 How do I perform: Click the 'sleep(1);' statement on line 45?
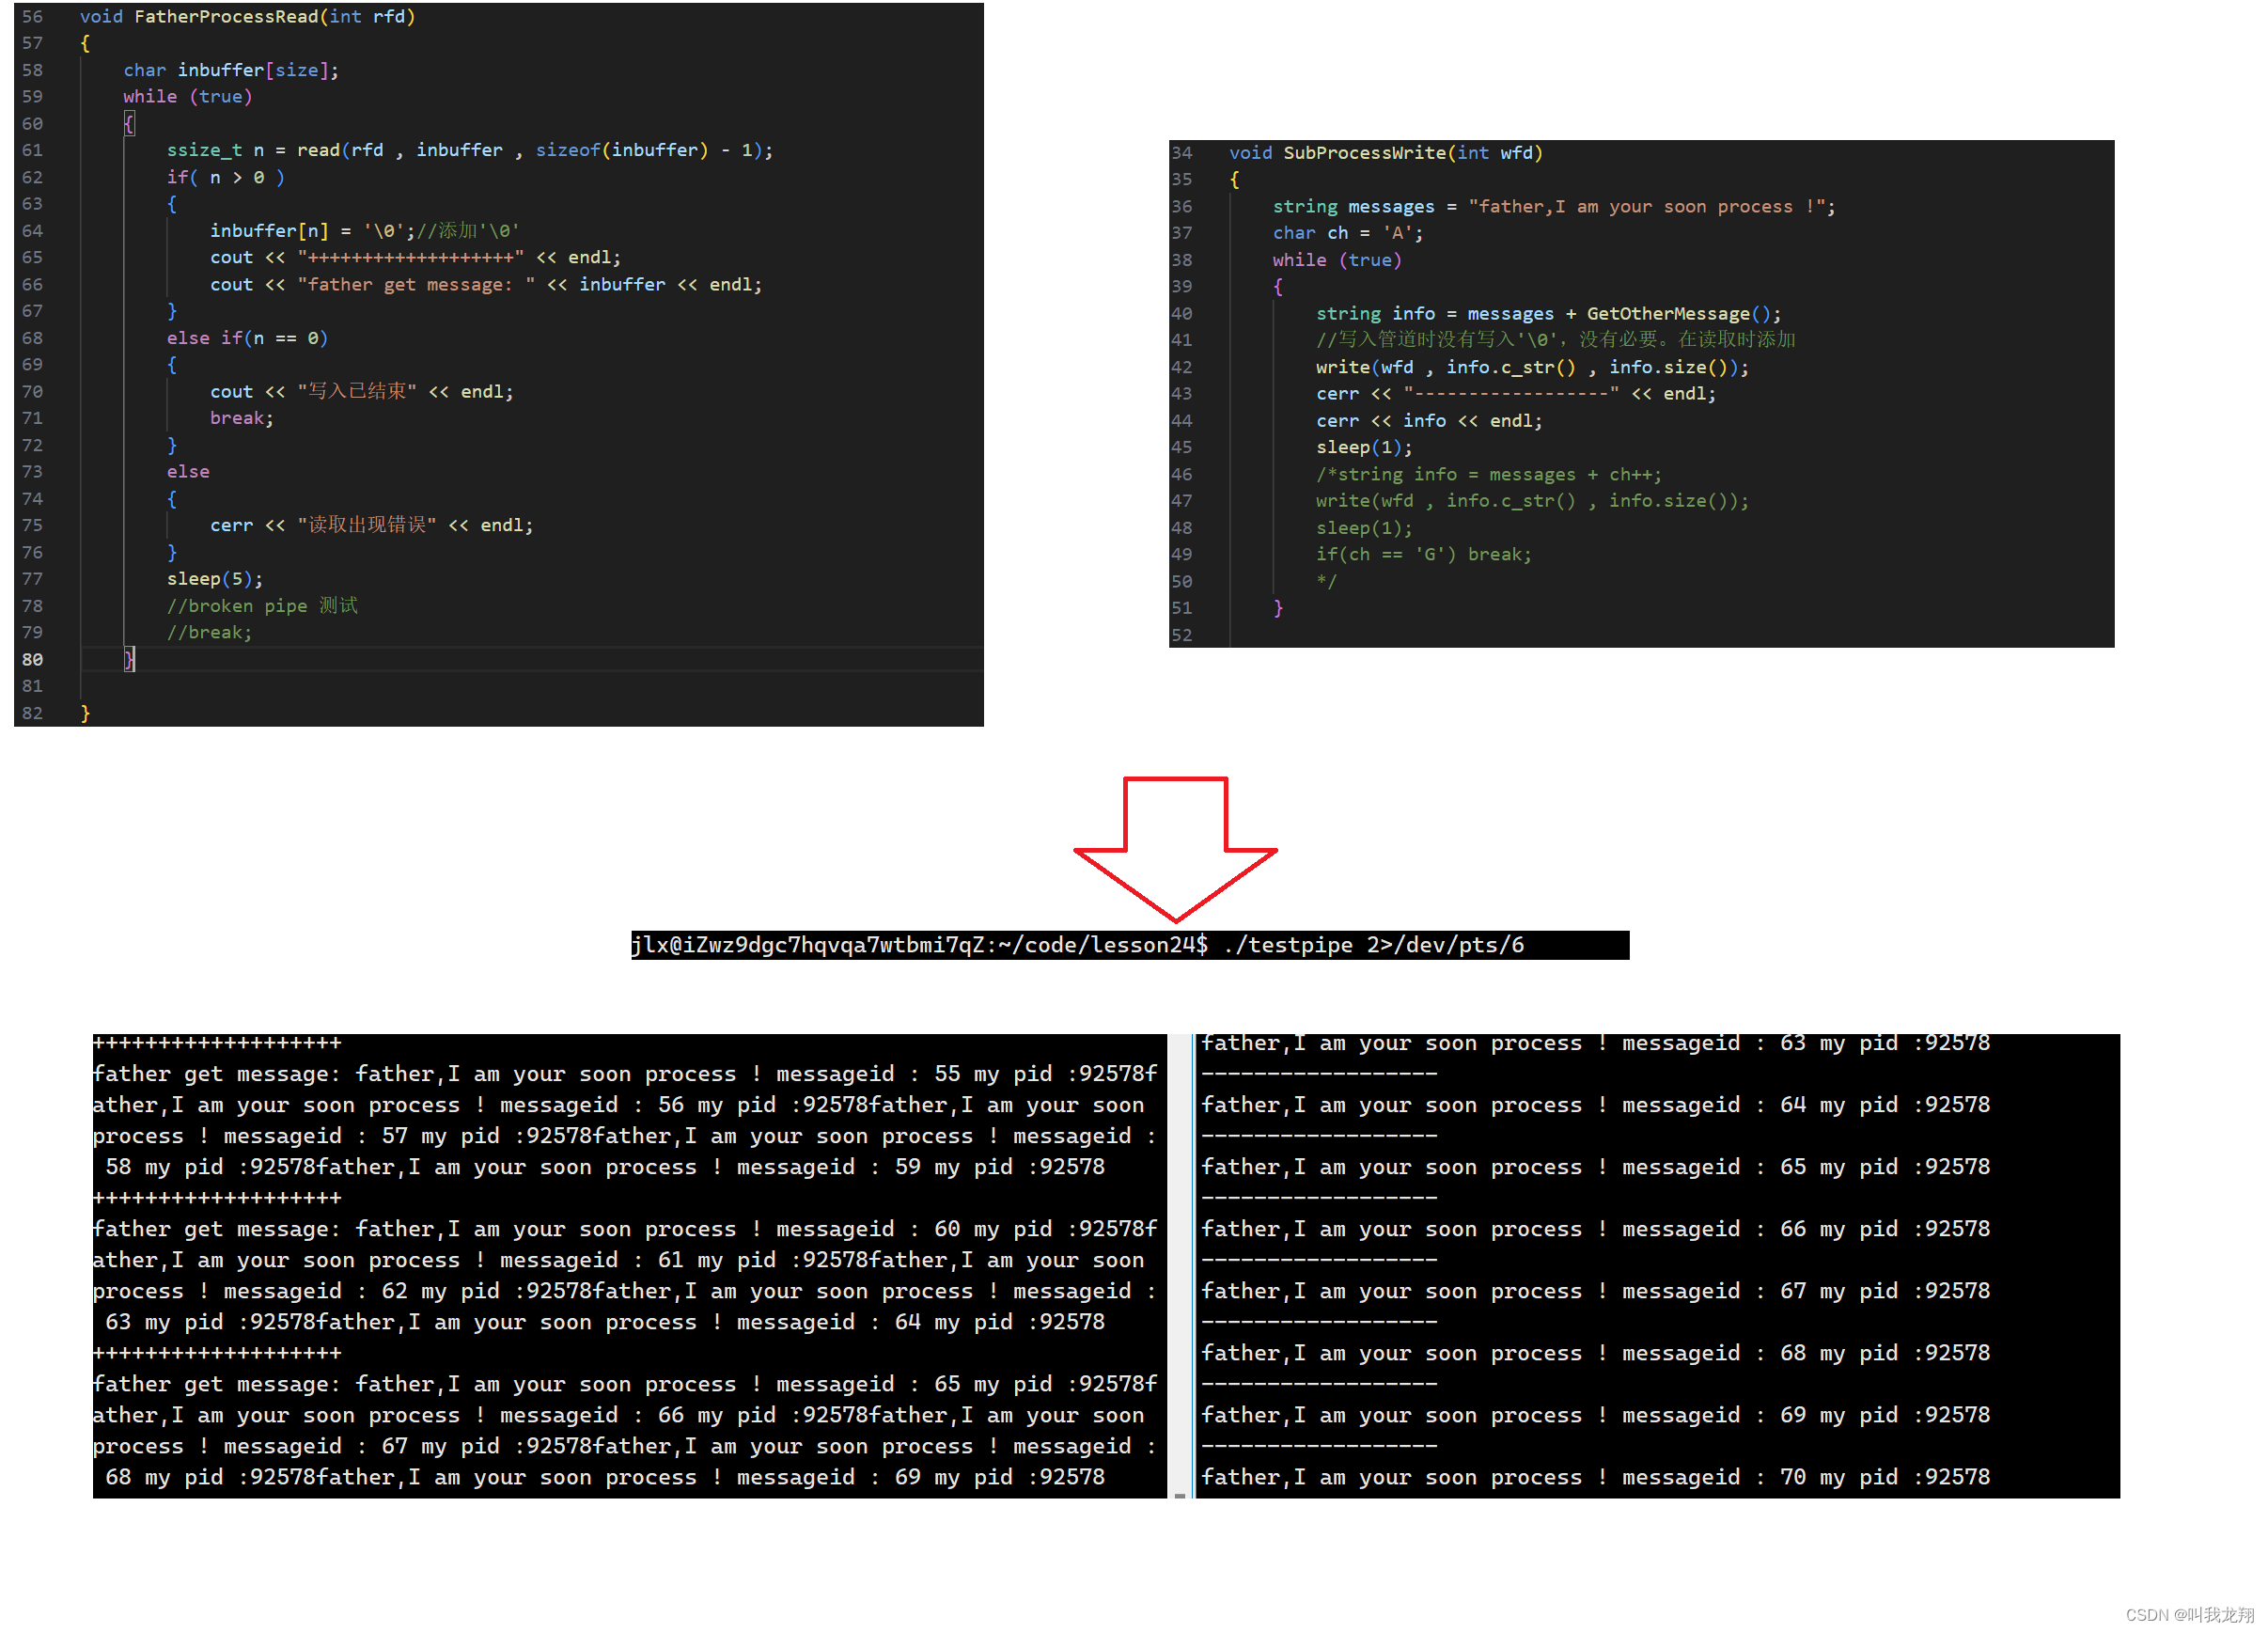point(1364,447)
